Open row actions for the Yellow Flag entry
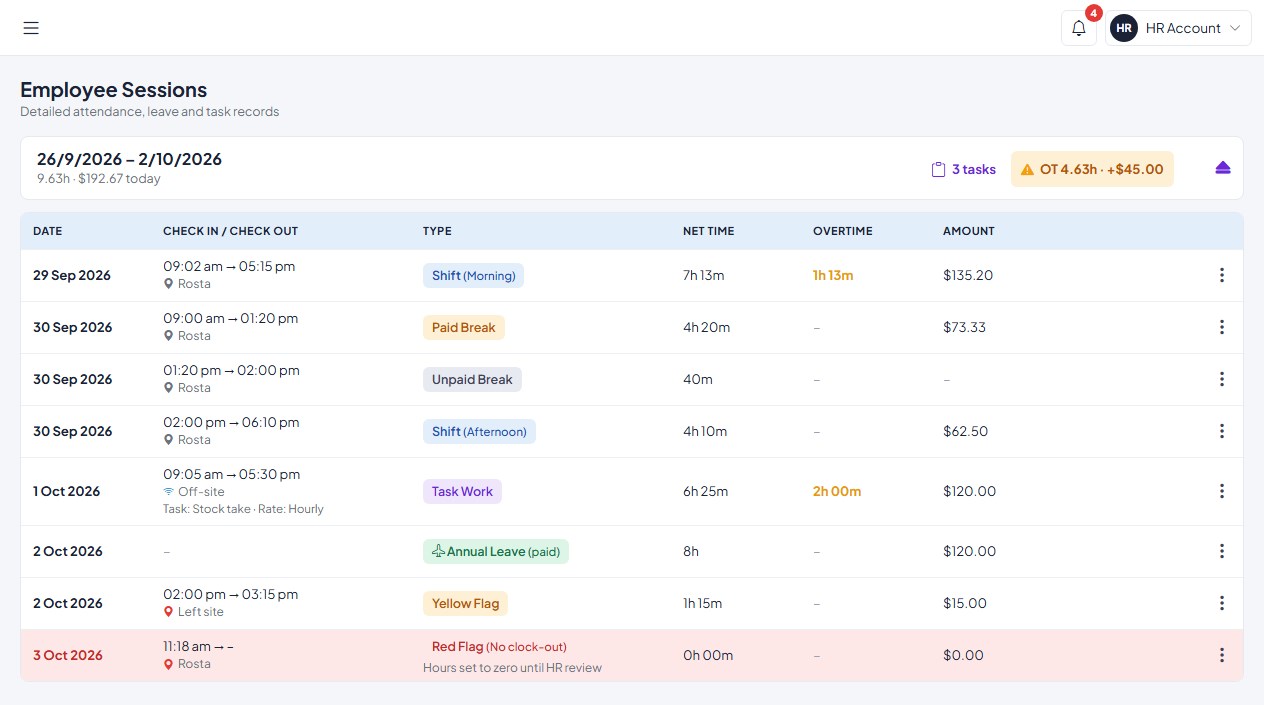 pos(1222,603)
